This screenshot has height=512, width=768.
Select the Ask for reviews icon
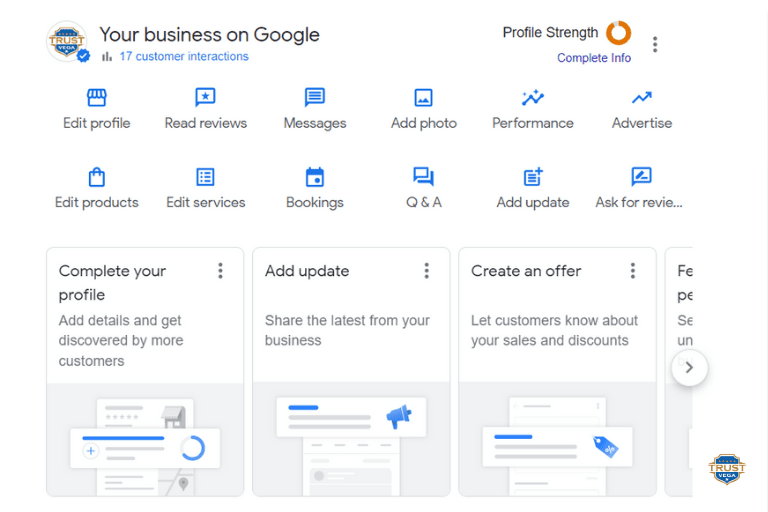(x=641, y=176)
